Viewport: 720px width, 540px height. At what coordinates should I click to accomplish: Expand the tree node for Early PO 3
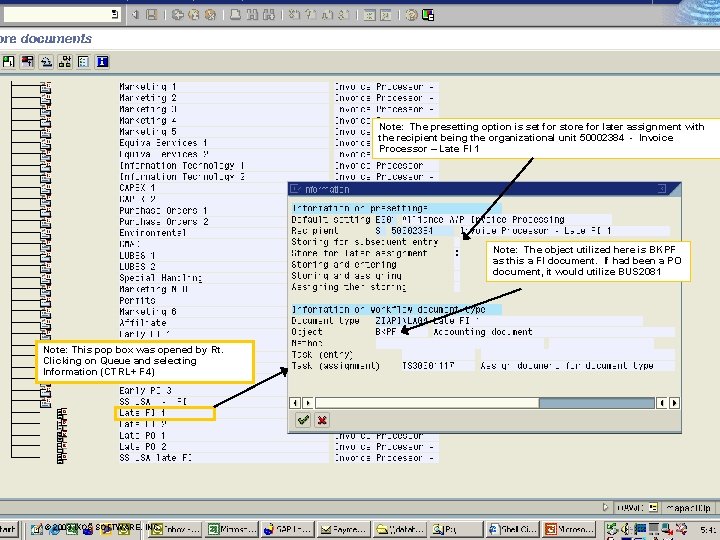(x=45, y=390)
